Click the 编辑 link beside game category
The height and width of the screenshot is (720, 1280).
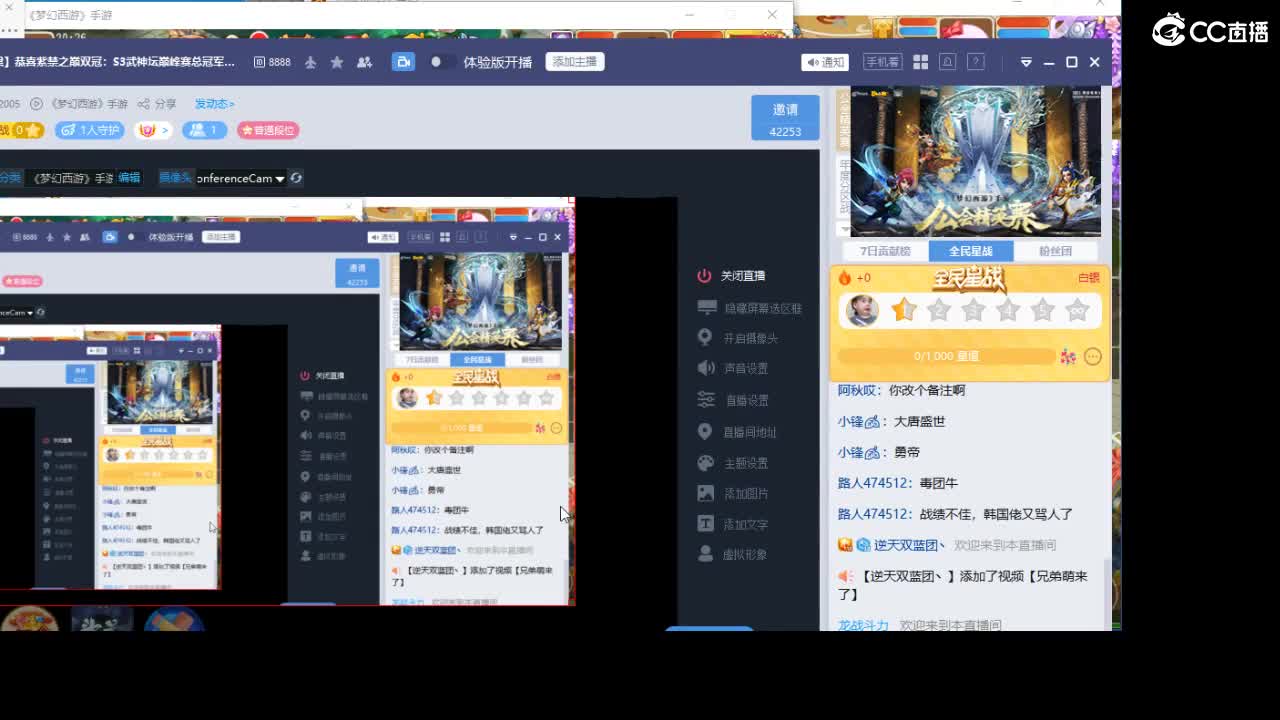pos(129,178)
